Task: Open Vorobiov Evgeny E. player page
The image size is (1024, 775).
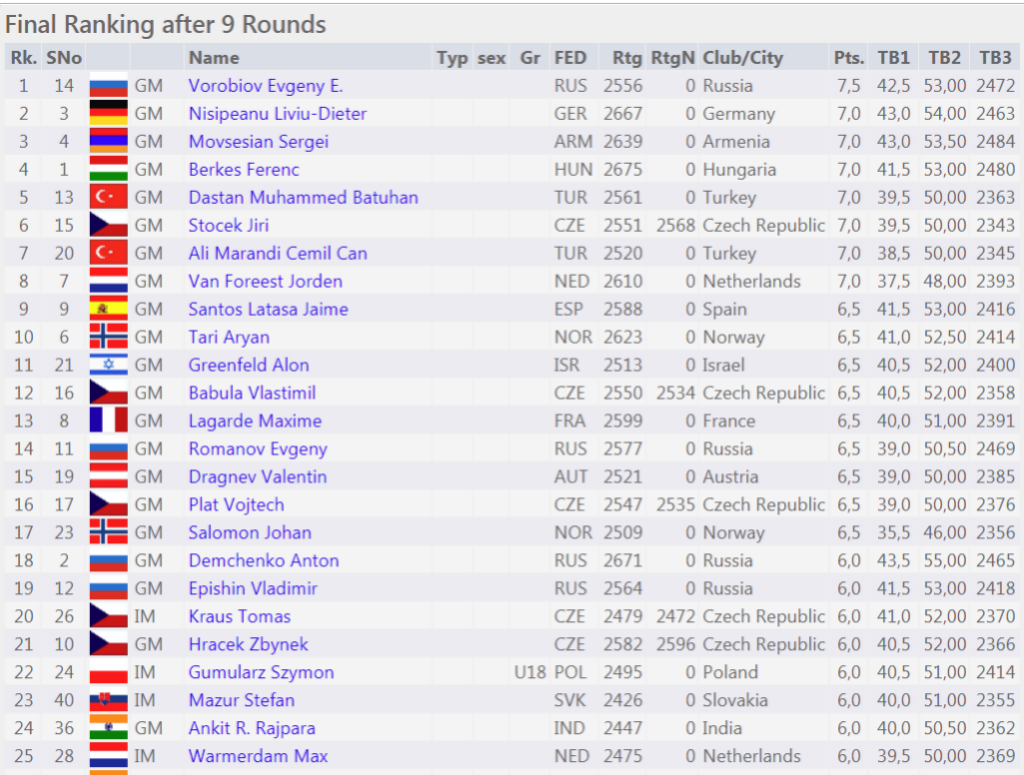Action: click(266, 86)
